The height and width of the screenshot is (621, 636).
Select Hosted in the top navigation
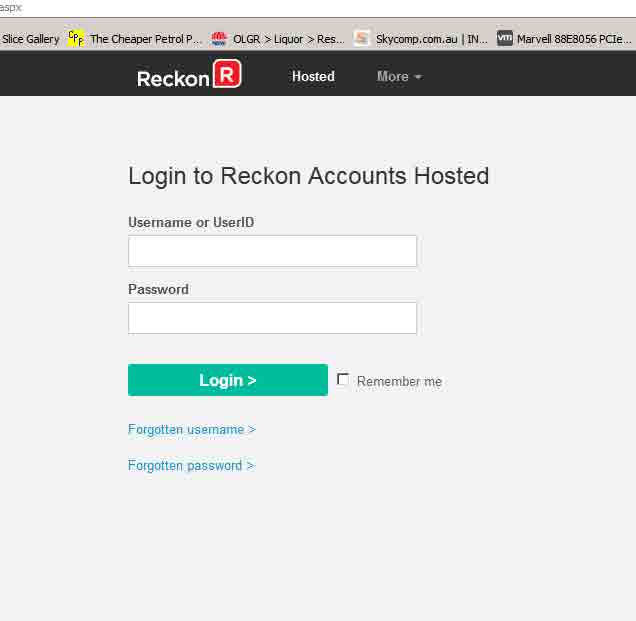(x=313, y=76)
